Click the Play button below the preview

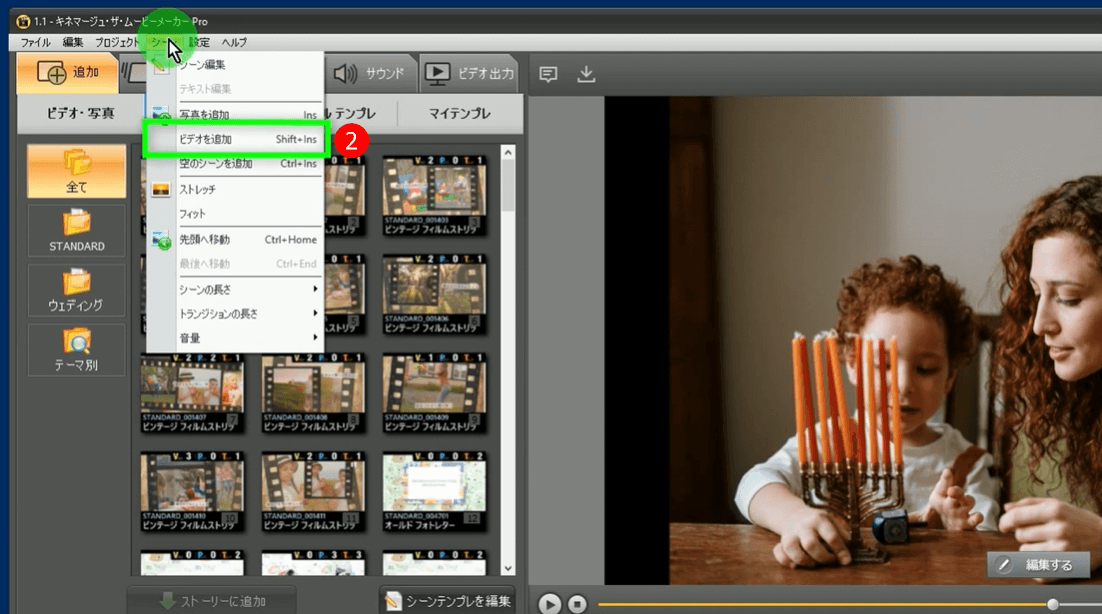(549, 604)
